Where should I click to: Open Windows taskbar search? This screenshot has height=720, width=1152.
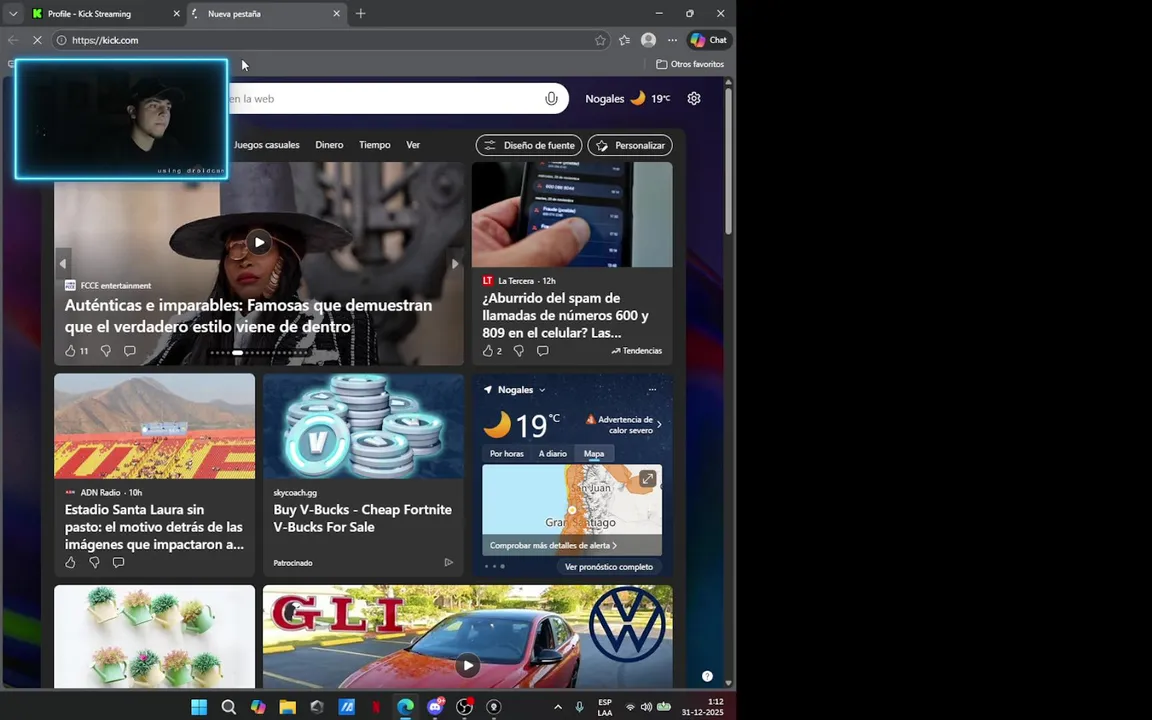(228, 707)
